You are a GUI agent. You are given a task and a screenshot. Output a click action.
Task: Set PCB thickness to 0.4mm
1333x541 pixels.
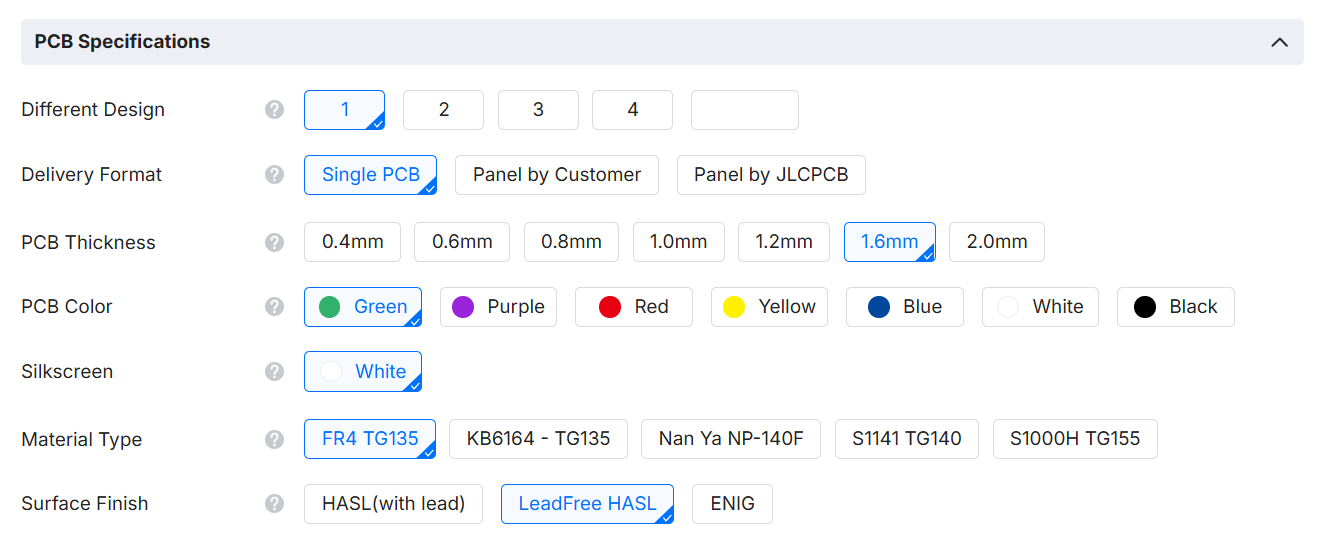tap(352, 242)
